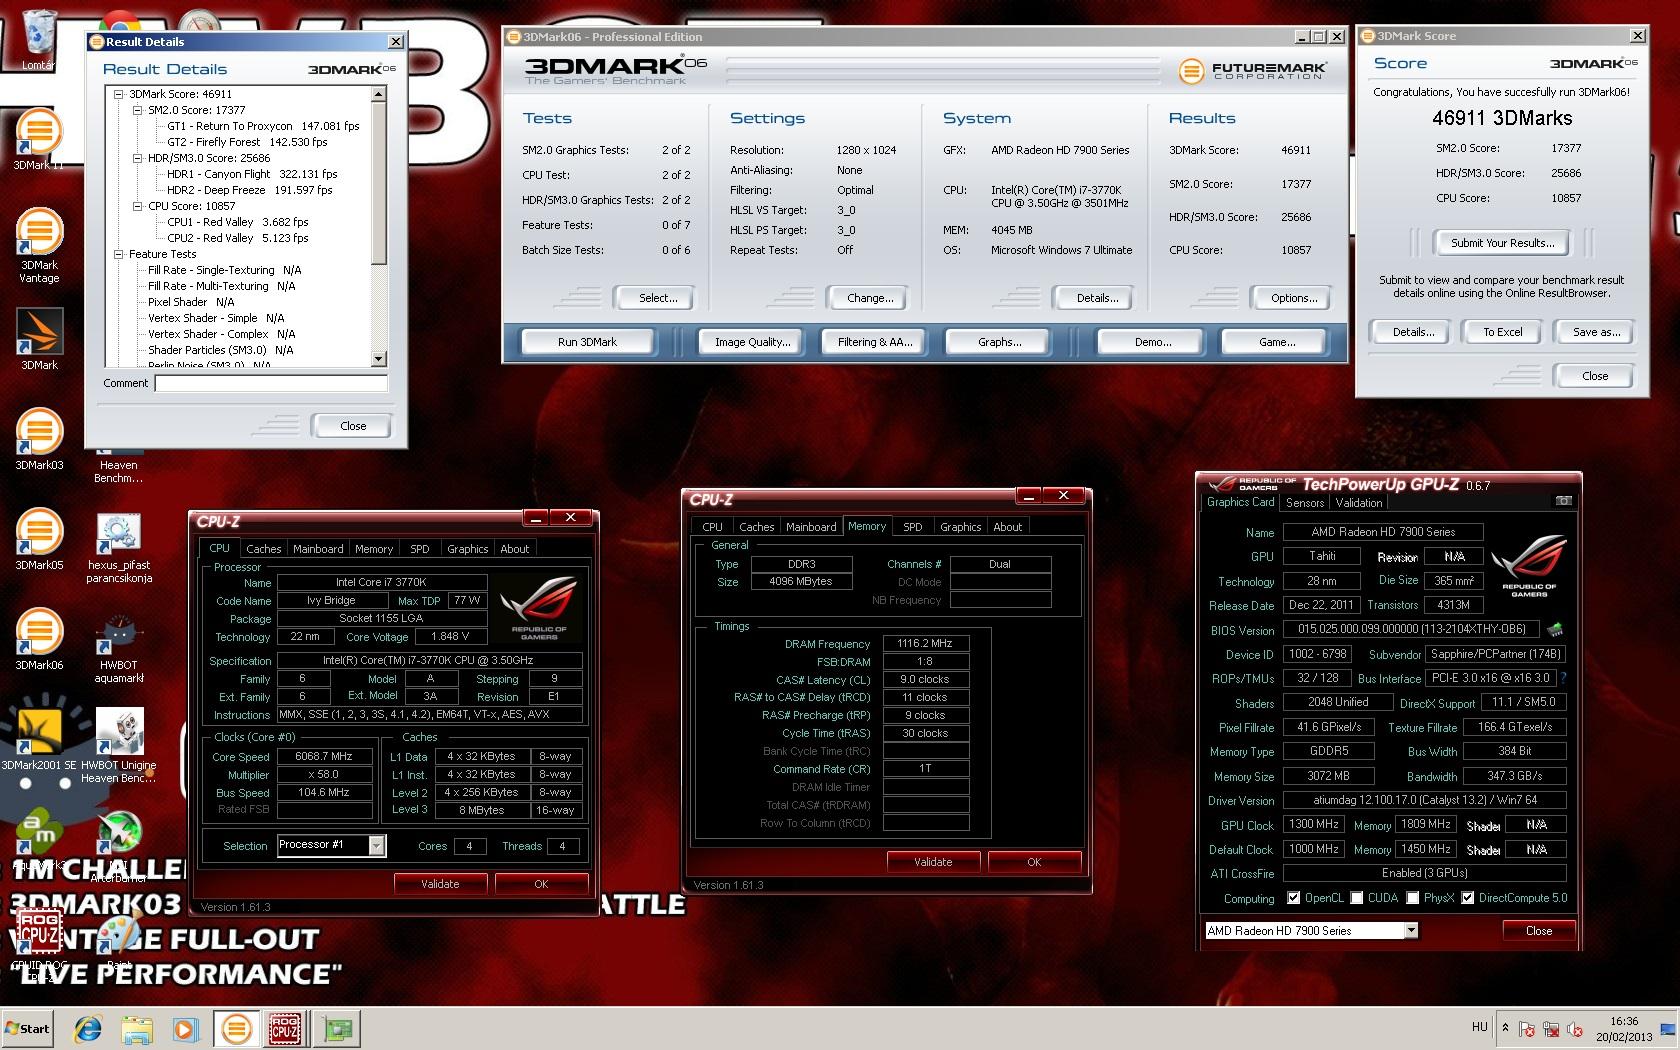Toggle the OpenCL checkbox in GPU-Z
Screen dimensions: 1680x1050
click(1294, 898)
